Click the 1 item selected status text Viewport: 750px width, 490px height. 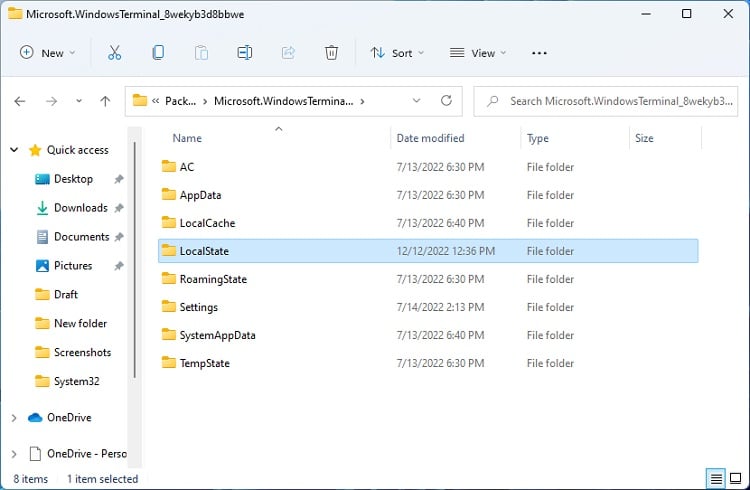click(102, 479)
